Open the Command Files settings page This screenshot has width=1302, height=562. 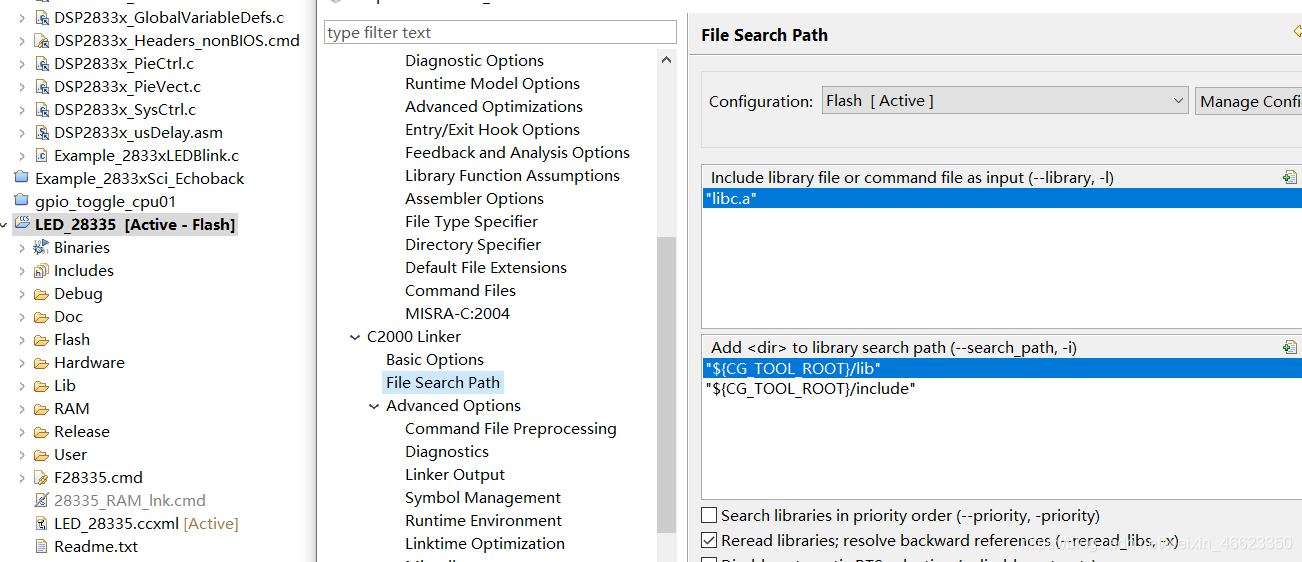tap(460, 290)
